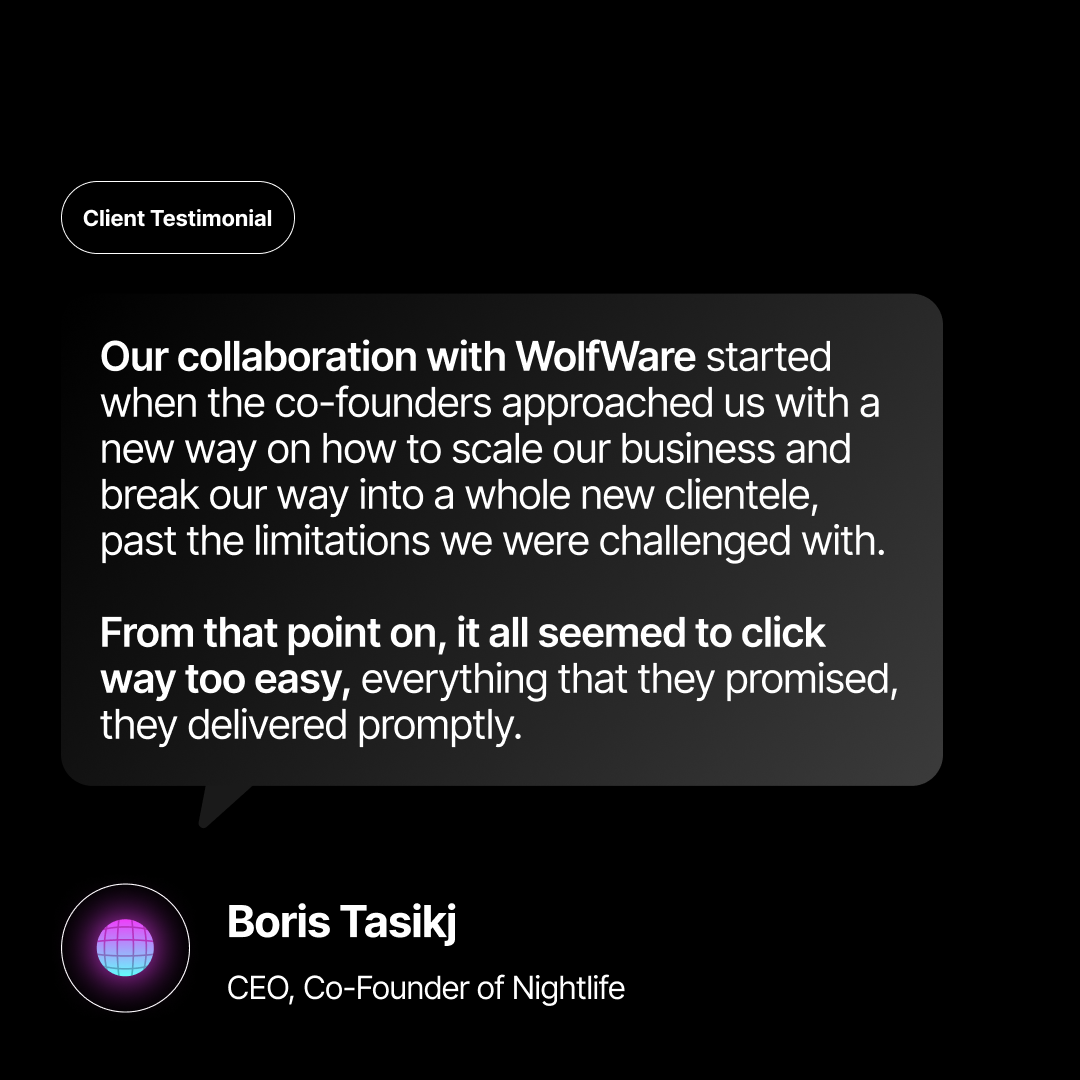Click the final line 'they delivered promptly.'
Viewport: 1080px width, 1080px height.
pyautogui.click(x=311, y=726)
